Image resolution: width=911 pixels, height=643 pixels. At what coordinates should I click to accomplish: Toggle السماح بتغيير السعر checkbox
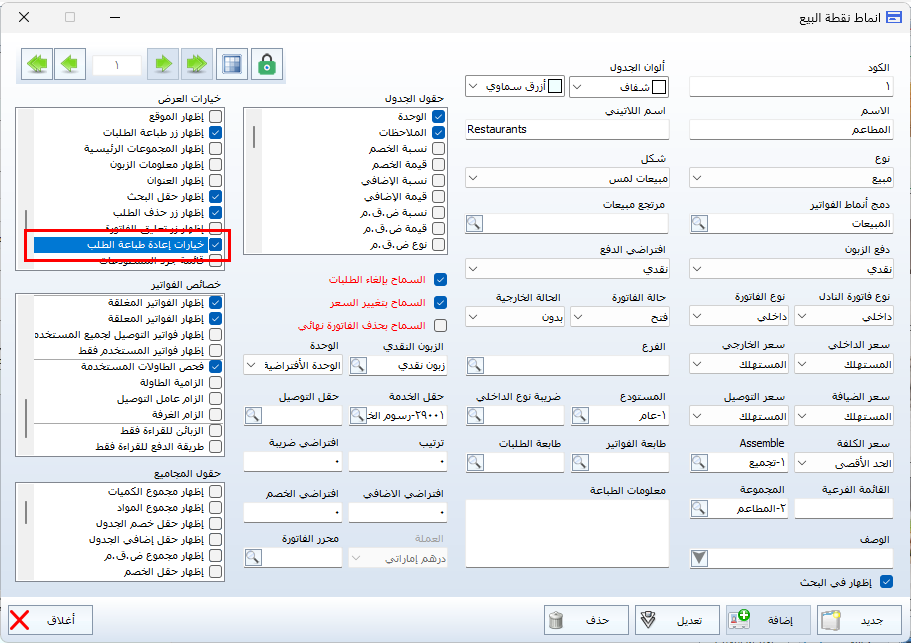point(440,302)
